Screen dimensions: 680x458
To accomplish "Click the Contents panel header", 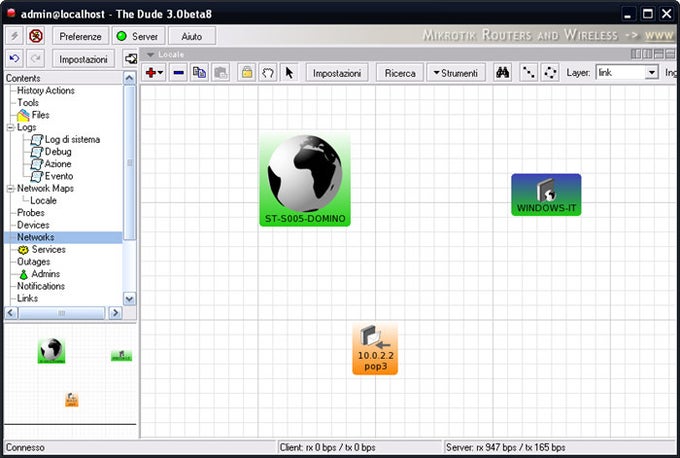I will (x=64, y=78).
